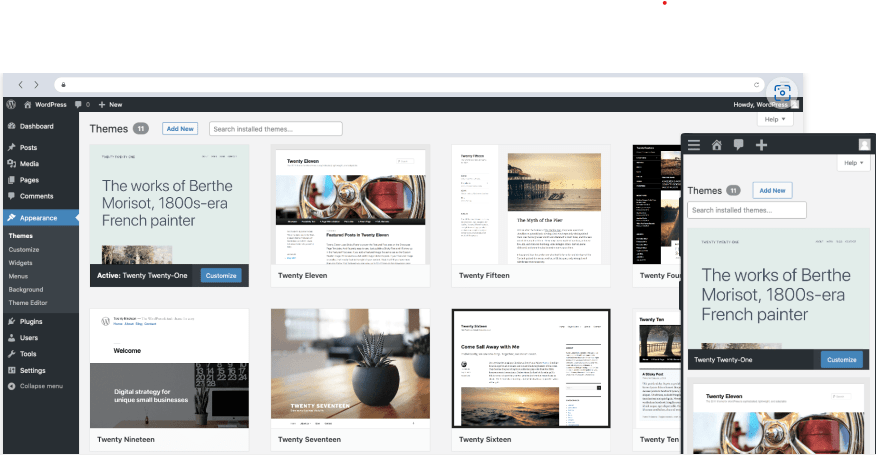The image size is (876, 455).
Task: Go forward with the browser forward arrow
Action: pos(36,85)
